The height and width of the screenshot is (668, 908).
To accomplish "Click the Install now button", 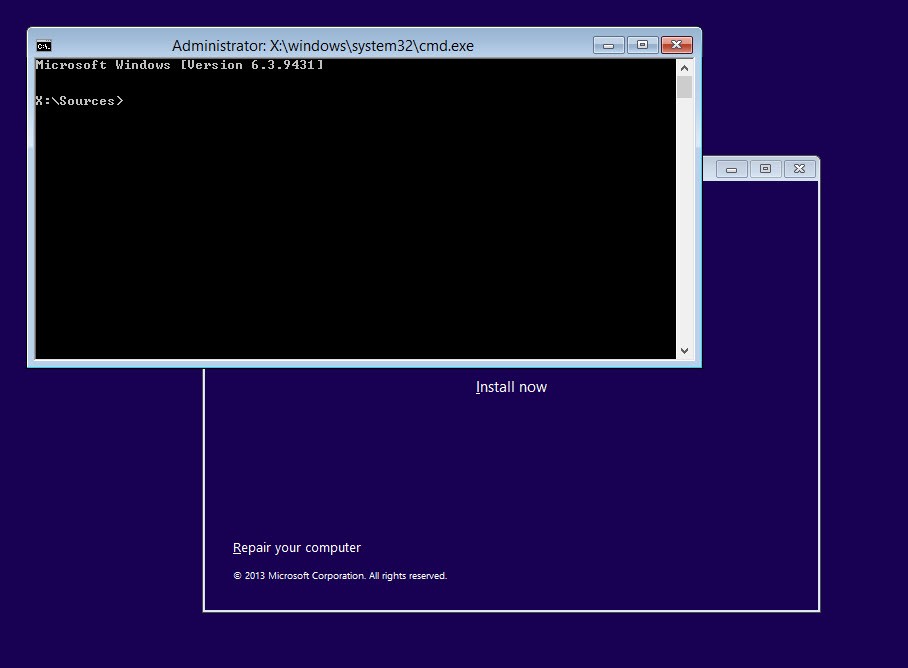I will 511,387.
